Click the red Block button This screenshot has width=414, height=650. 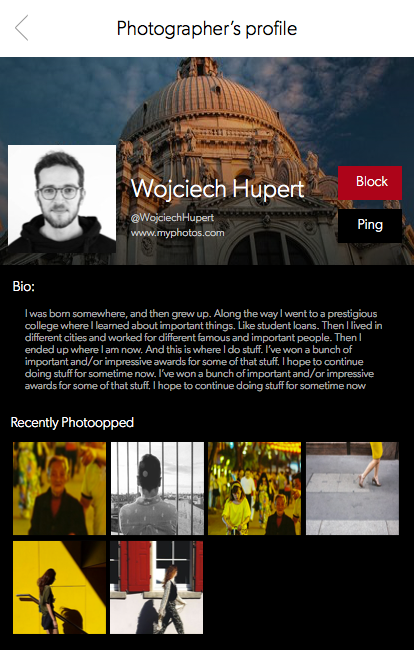tap(370, 183)
